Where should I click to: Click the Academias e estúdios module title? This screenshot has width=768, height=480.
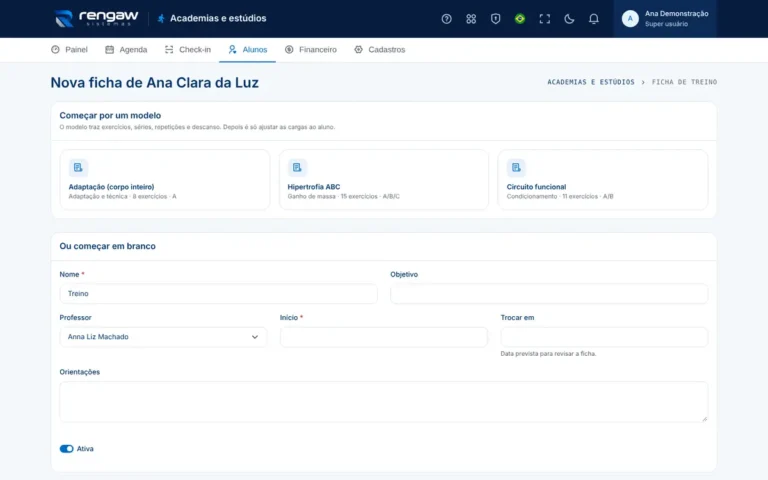pos(218,19)
